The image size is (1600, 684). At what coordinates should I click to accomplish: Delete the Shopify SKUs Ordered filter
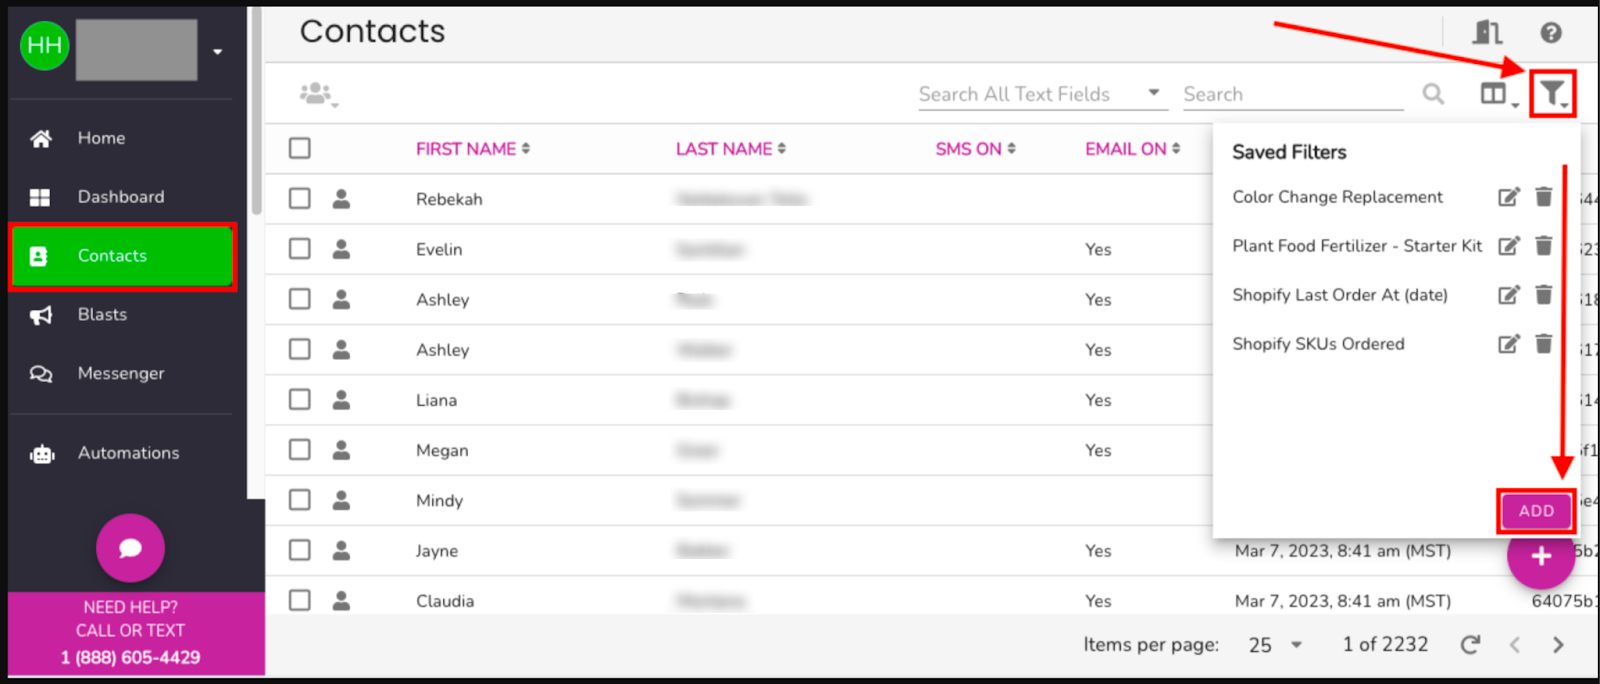click(1544, 344)
